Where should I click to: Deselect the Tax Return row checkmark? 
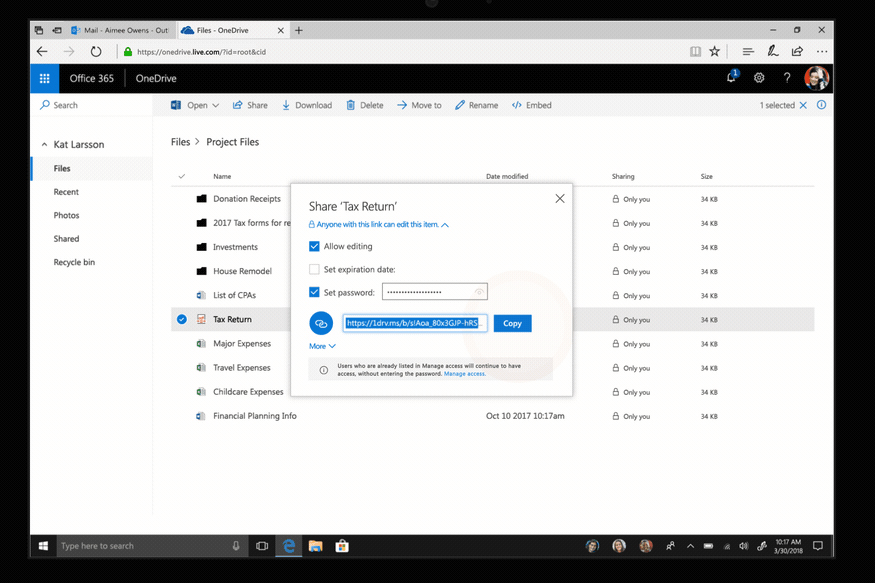182,319
